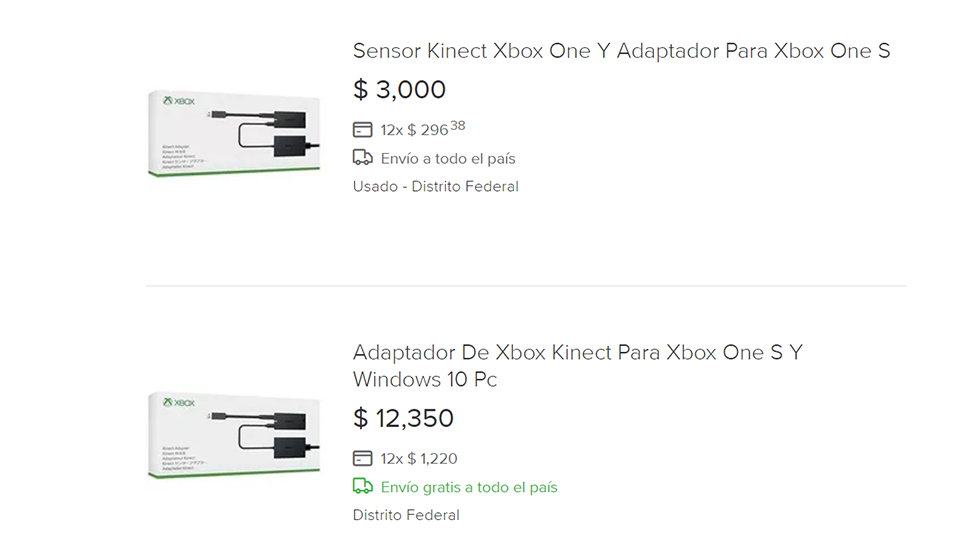The image size is (980, 551).
Task: Click Envío a todo el país in the first listing
Action: click(x=448, y=159)
